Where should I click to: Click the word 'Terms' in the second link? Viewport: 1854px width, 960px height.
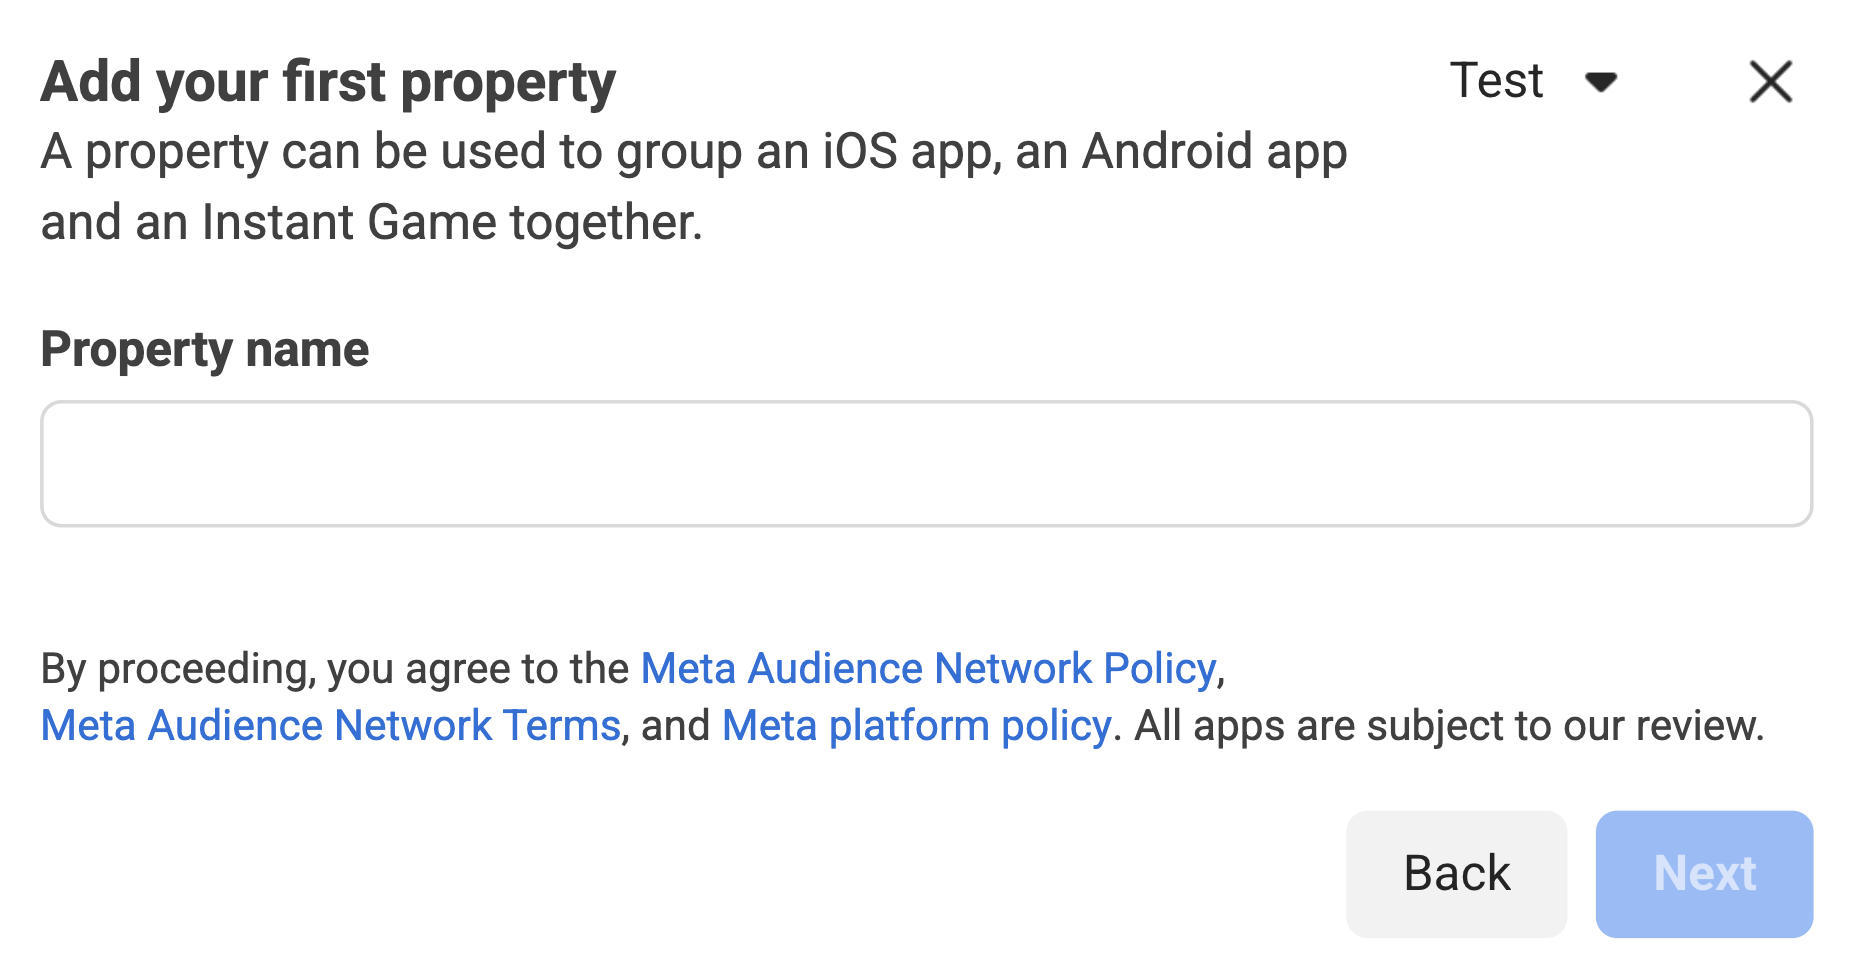[x=561, y=725]
